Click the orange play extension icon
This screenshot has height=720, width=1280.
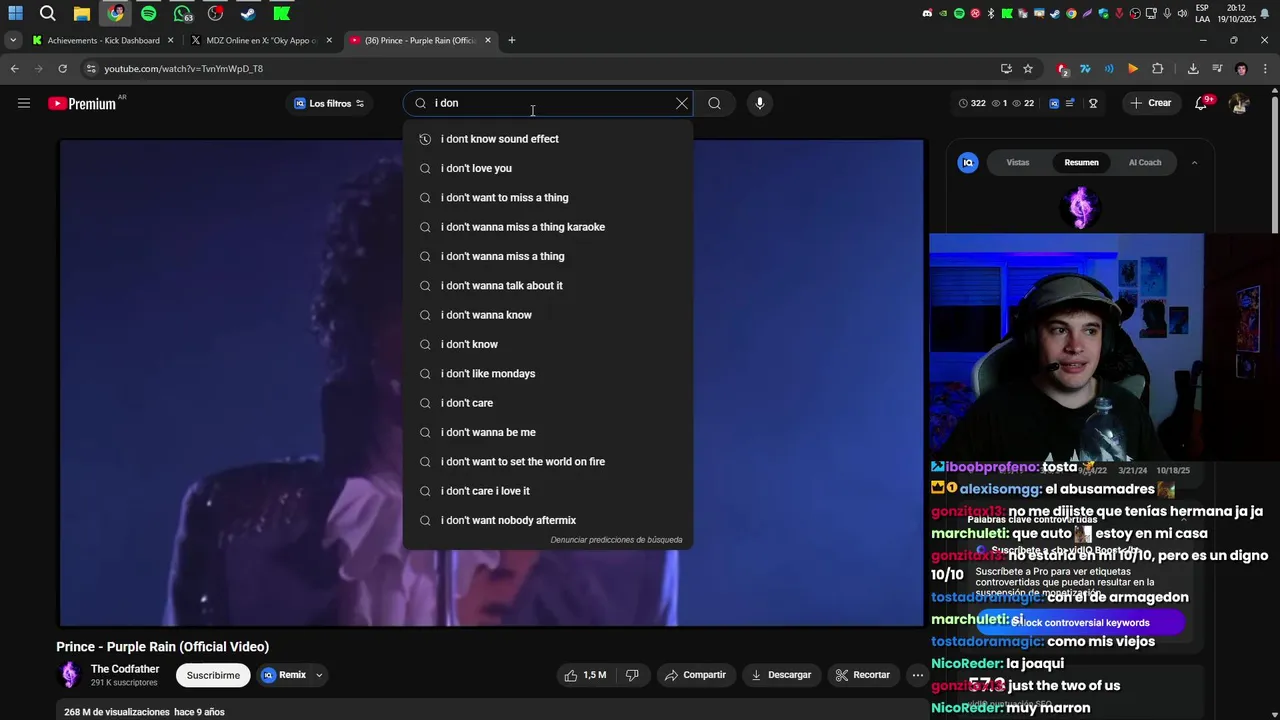click(x=1133, y=69)
